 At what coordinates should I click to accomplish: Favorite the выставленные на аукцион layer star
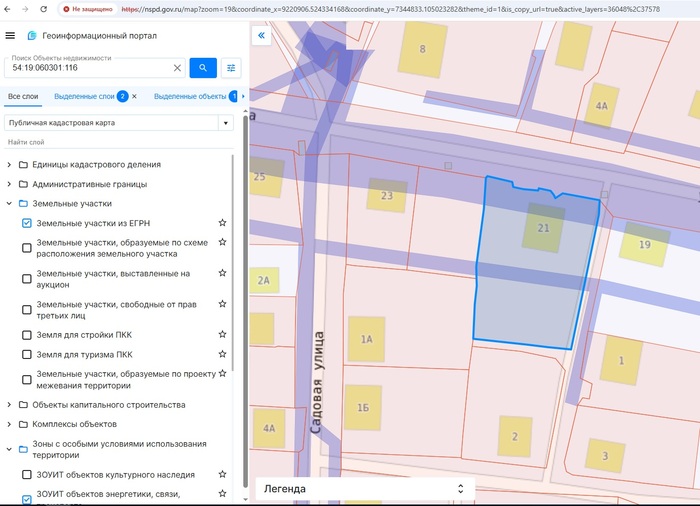222,273
